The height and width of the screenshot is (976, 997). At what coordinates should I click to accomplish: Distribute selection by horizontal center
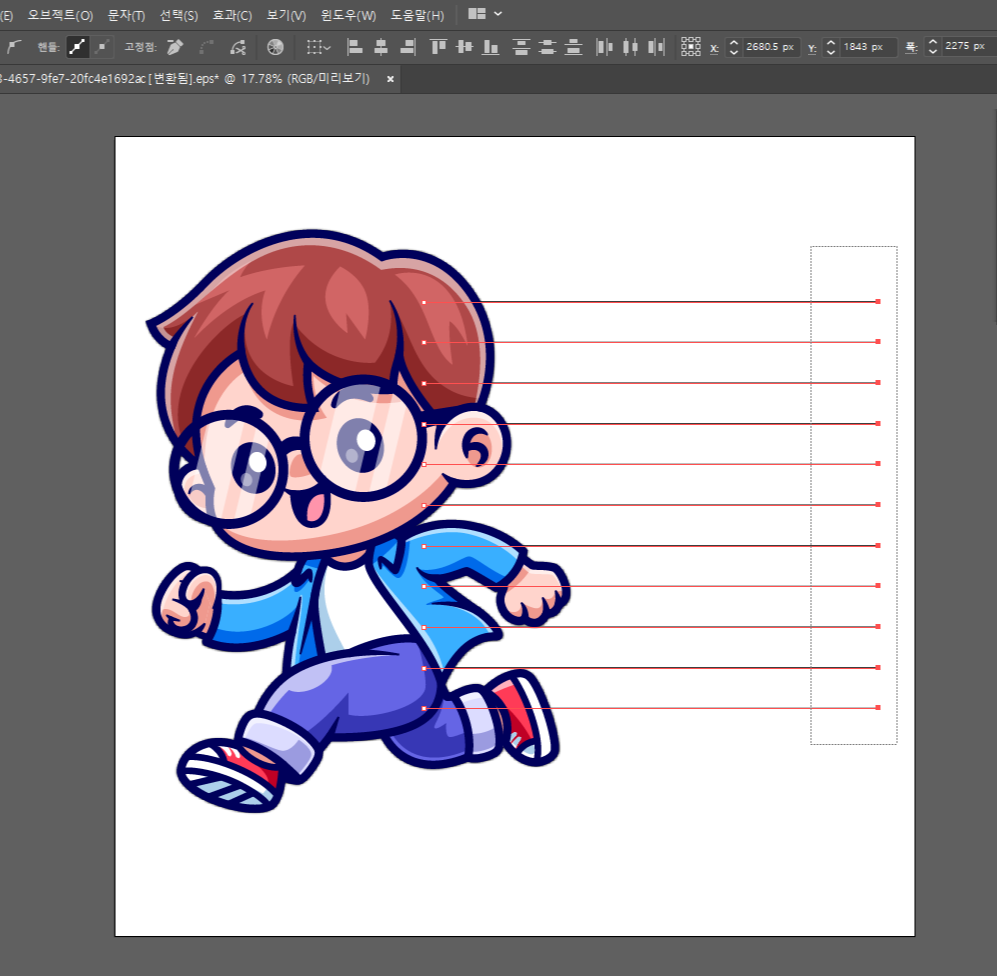(x=630, y=46)
